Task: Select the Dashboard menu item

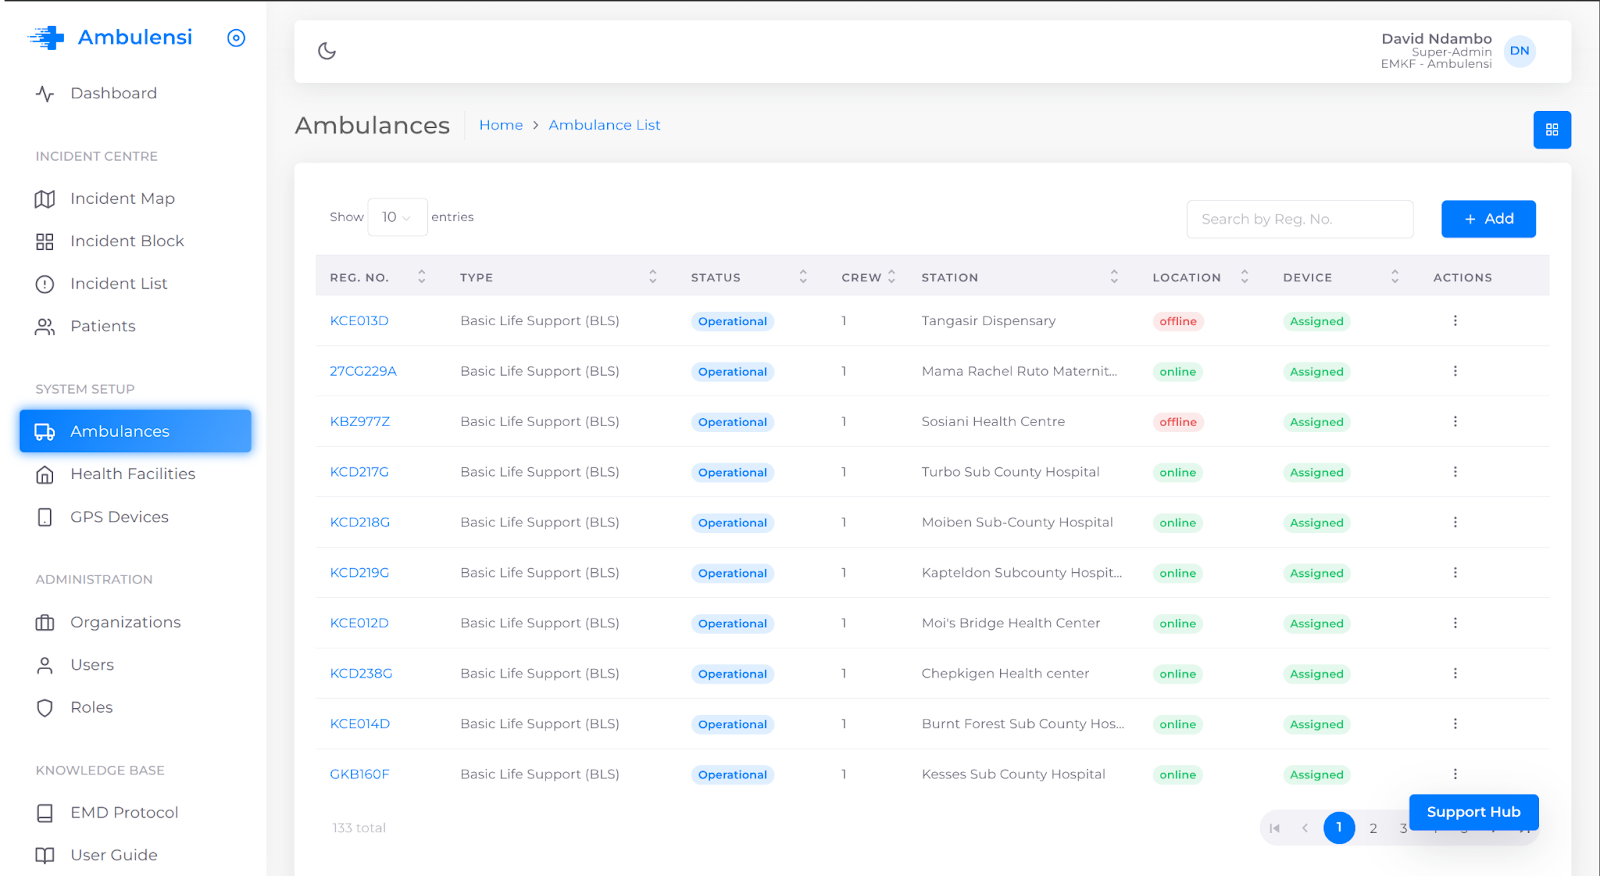Action: pos(113,93)
